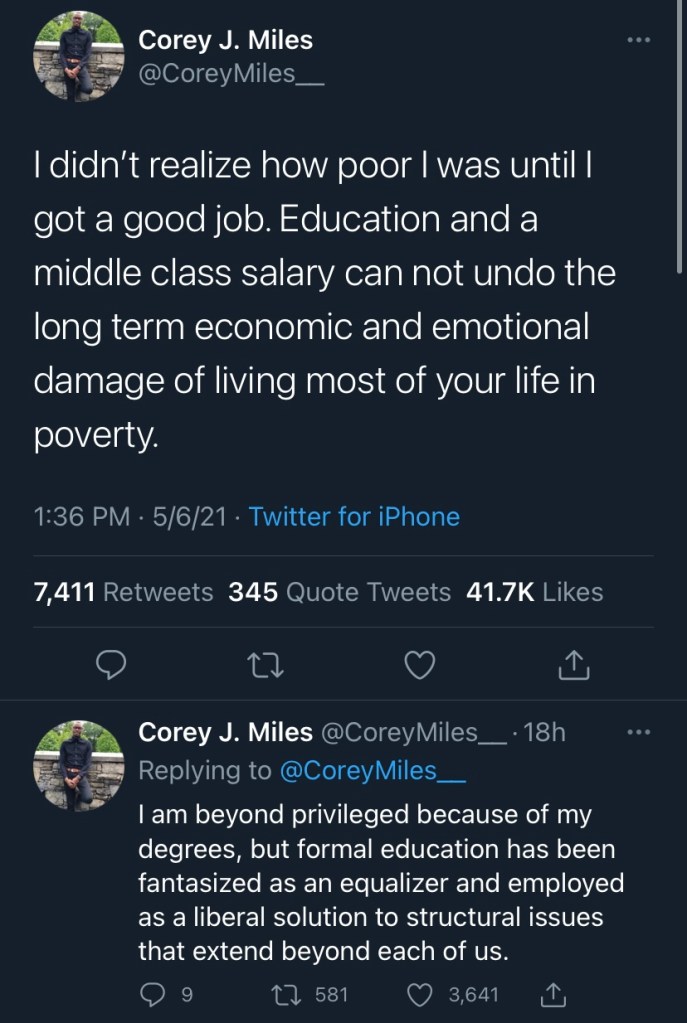Open the Twitter for iPhone link

(x=354, y=517)
